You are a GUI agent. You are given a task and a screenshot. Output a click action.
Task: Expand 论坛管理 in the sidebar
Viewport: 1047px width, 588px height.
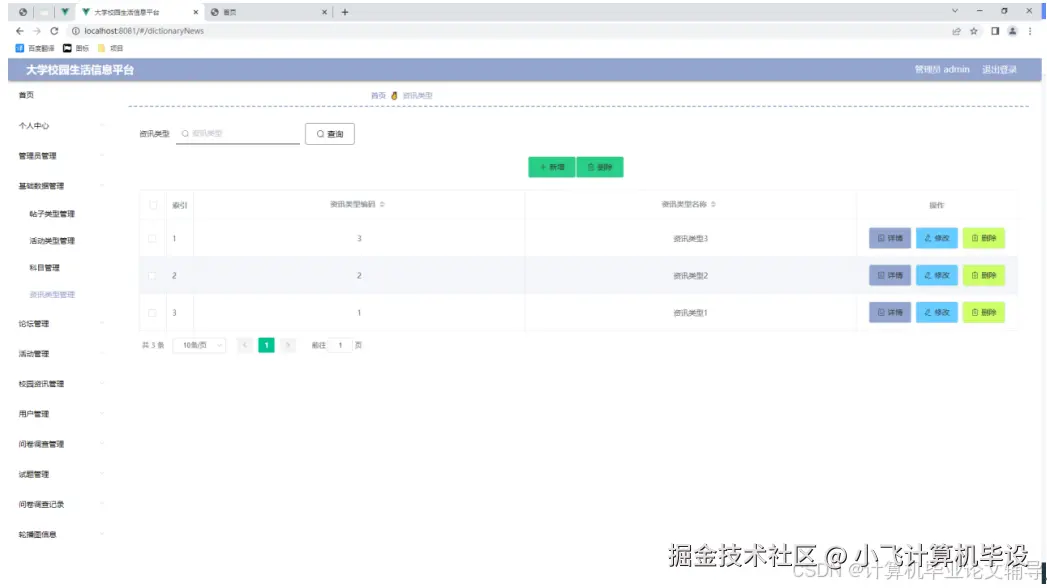pos(60,324)
